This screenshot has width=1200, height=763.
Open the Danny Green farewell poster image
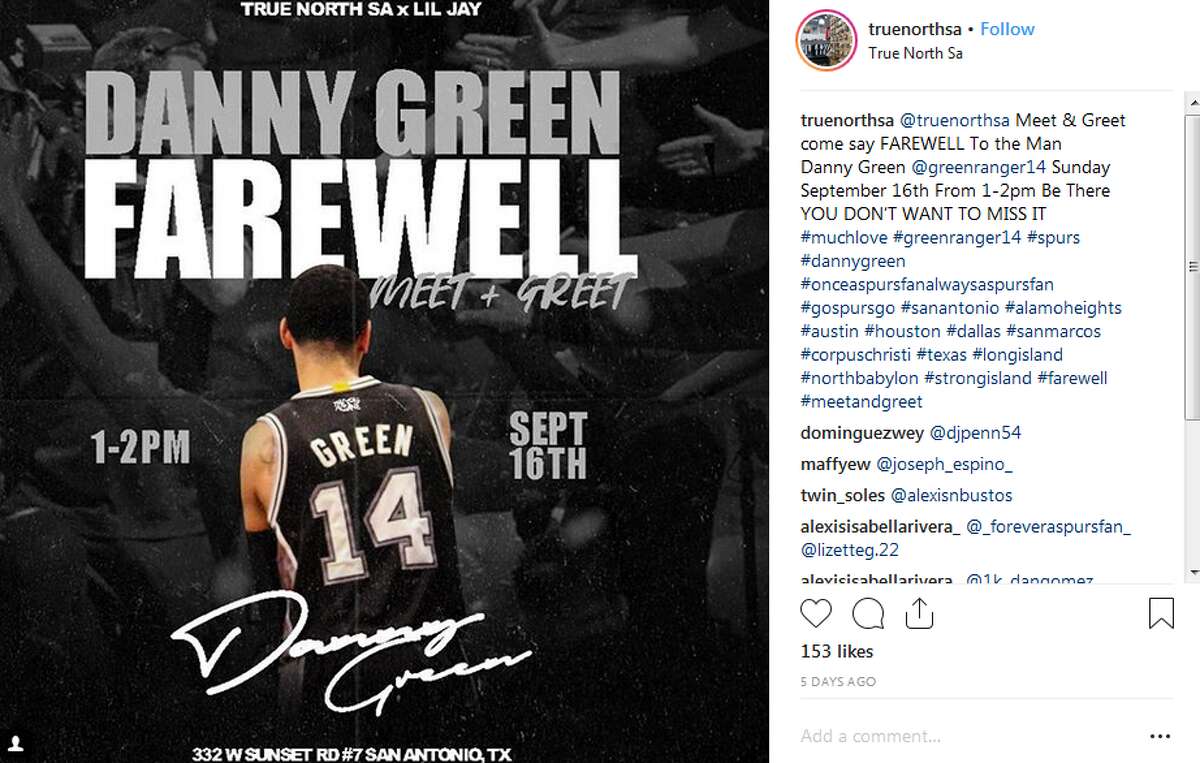pos(385,381)
